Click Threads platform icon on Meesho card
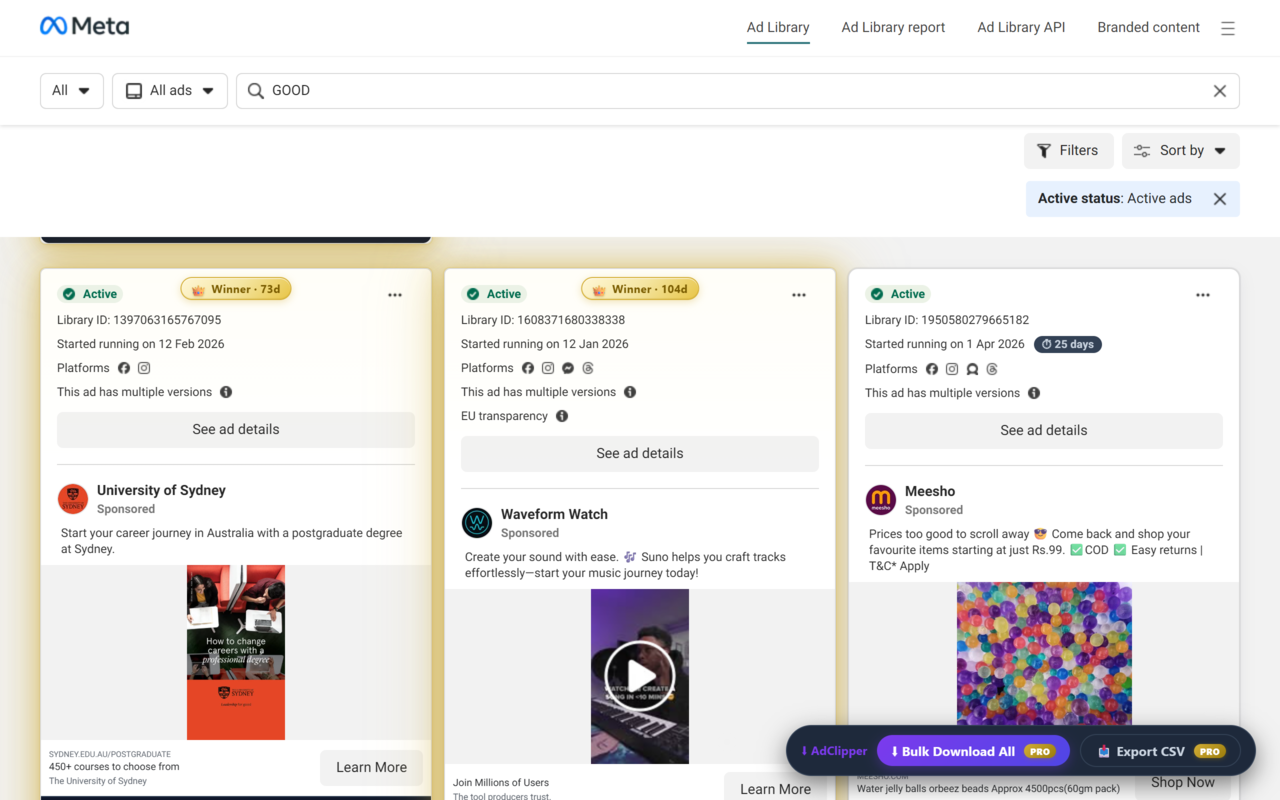Image resolution: width=1280 pixels, height=800 pixels. [992, 369]
